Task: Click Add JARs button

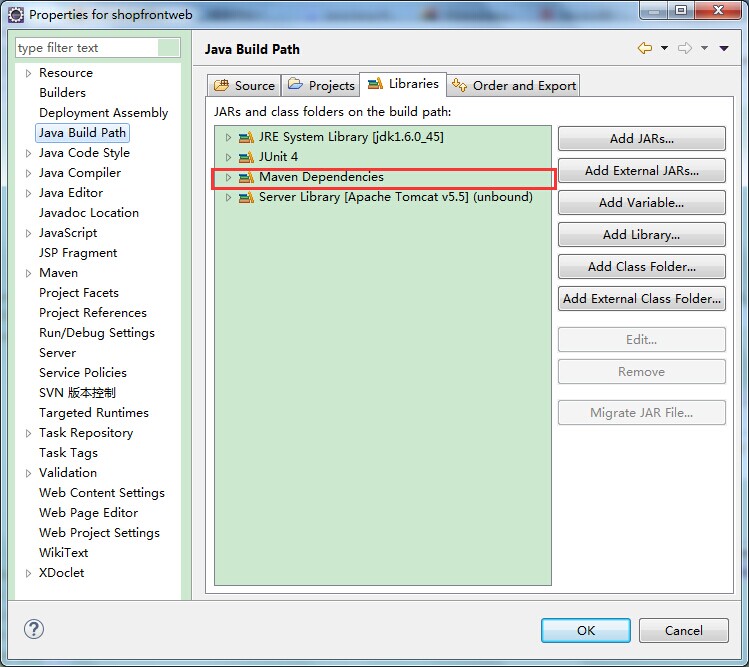Action: (x=642, y=139)
